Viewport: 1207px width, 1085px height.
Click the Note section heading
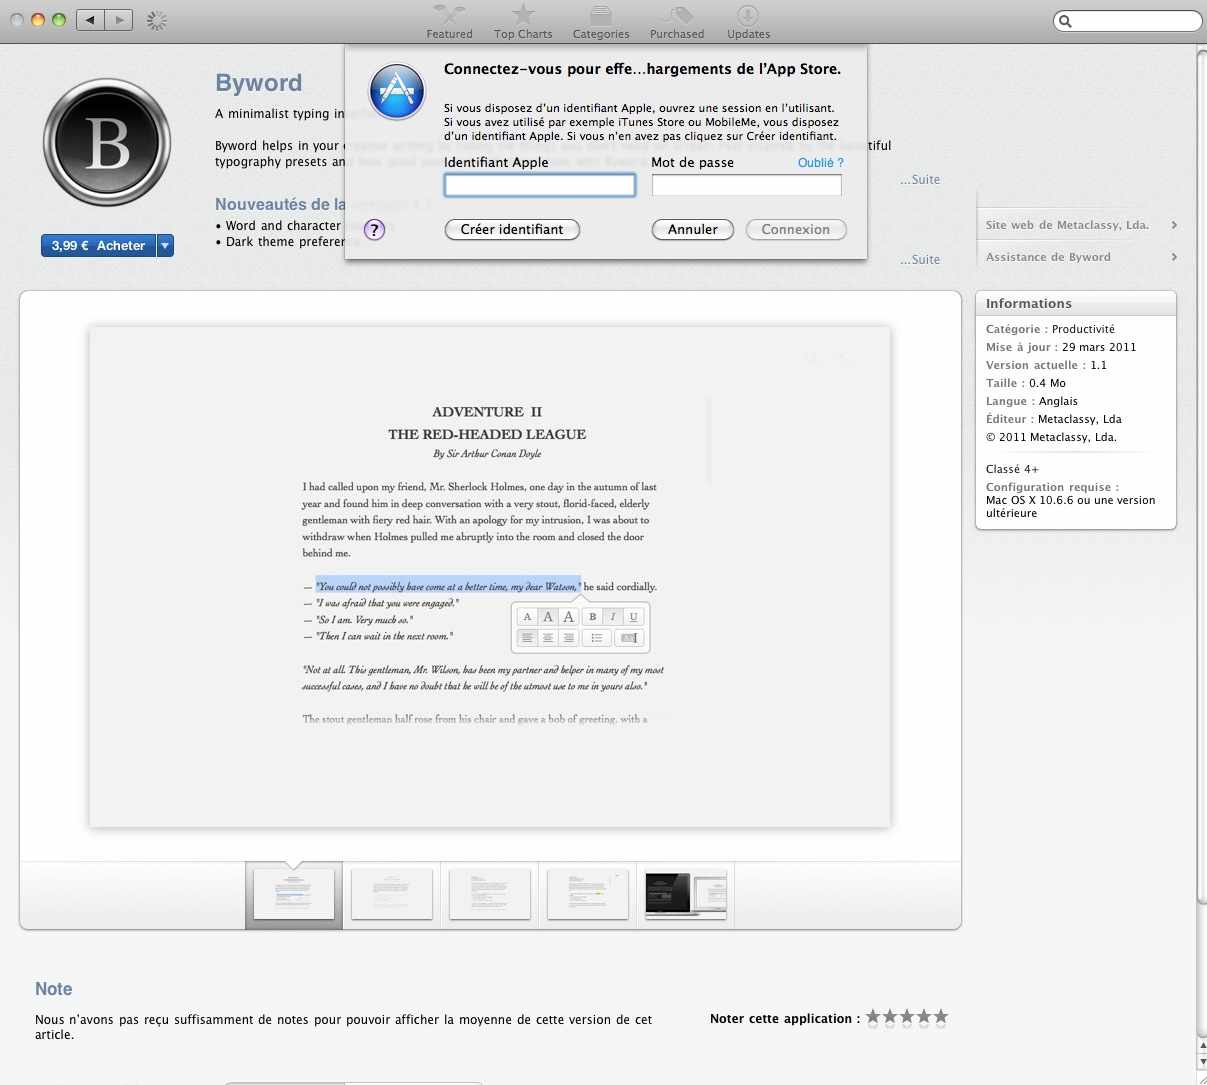tap(54, 989)
